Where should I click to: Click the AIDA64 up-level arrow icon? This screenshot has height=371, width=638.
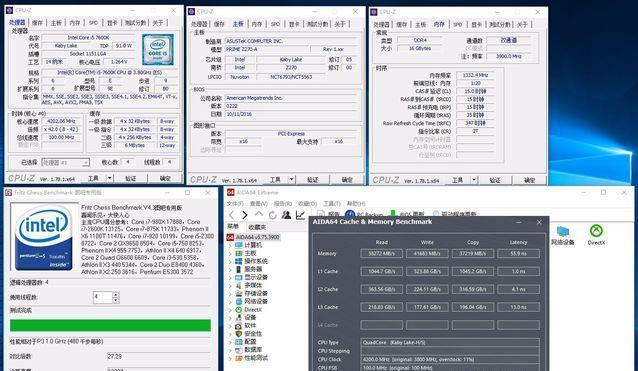[x=258, y=214]
